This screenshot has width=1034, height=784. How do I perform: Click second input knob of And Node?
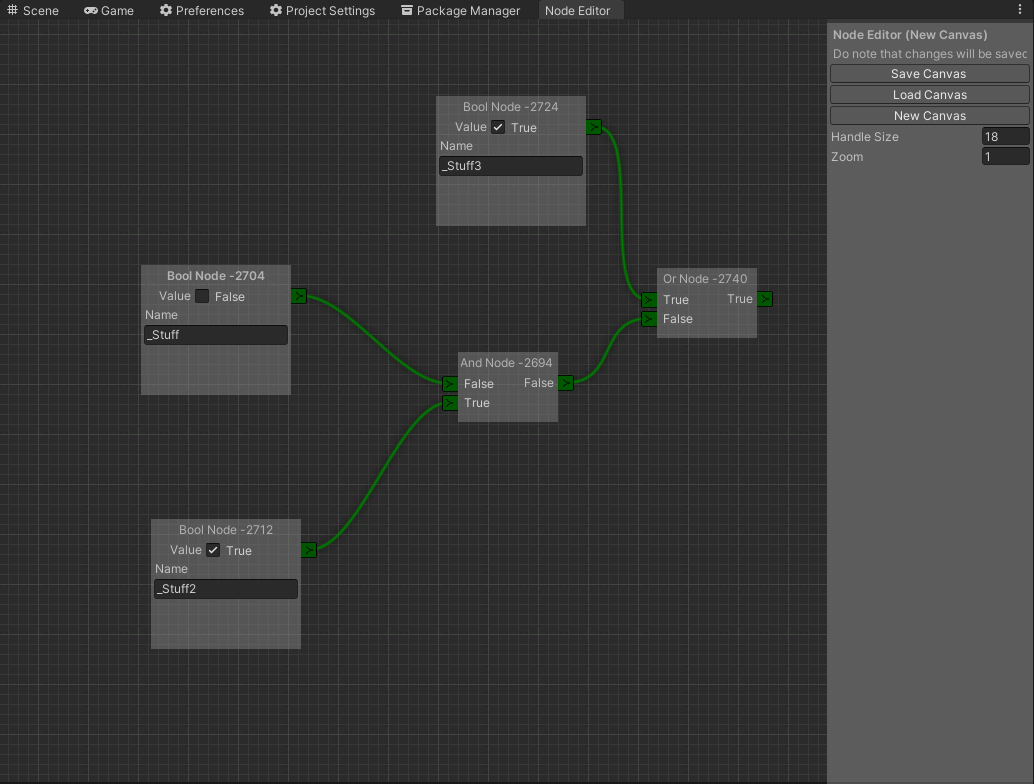[x=450, y=403]
